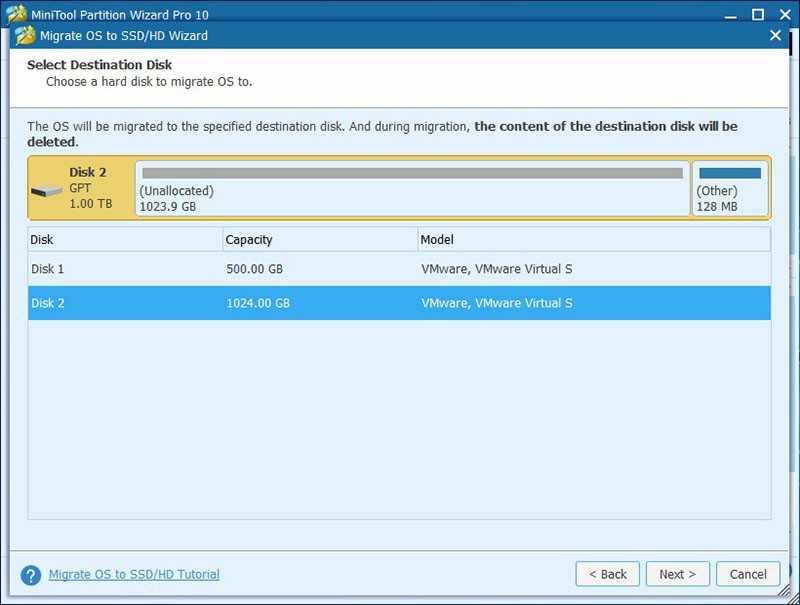Click Disk 2 VMware Virtual S model cell
Image resolution: width=800 pixels, height=605 pixels.
pyautogui.click(x=496, y=303)
